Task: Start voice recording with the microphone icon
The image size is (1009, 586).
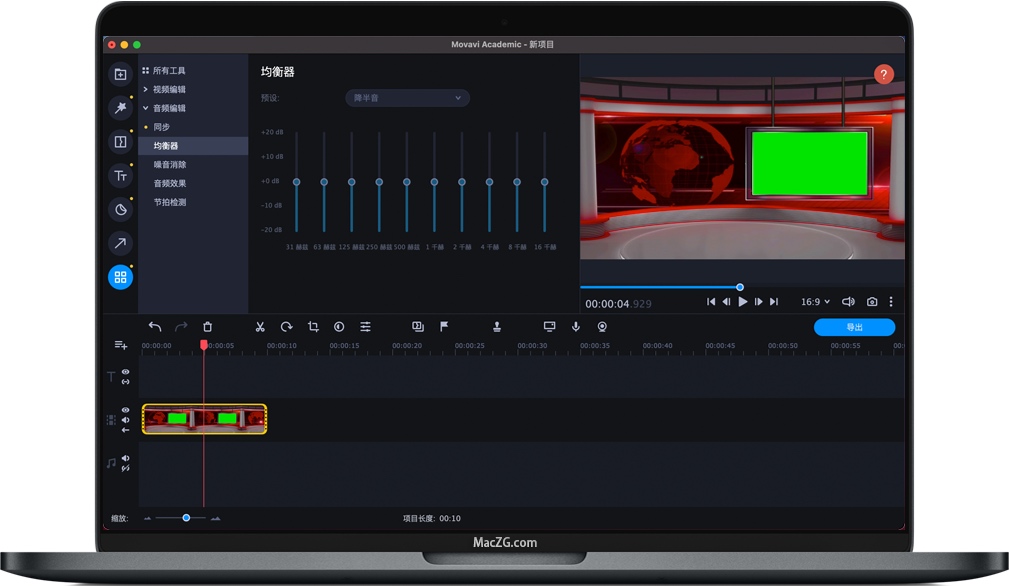Action: pos(573,326)
